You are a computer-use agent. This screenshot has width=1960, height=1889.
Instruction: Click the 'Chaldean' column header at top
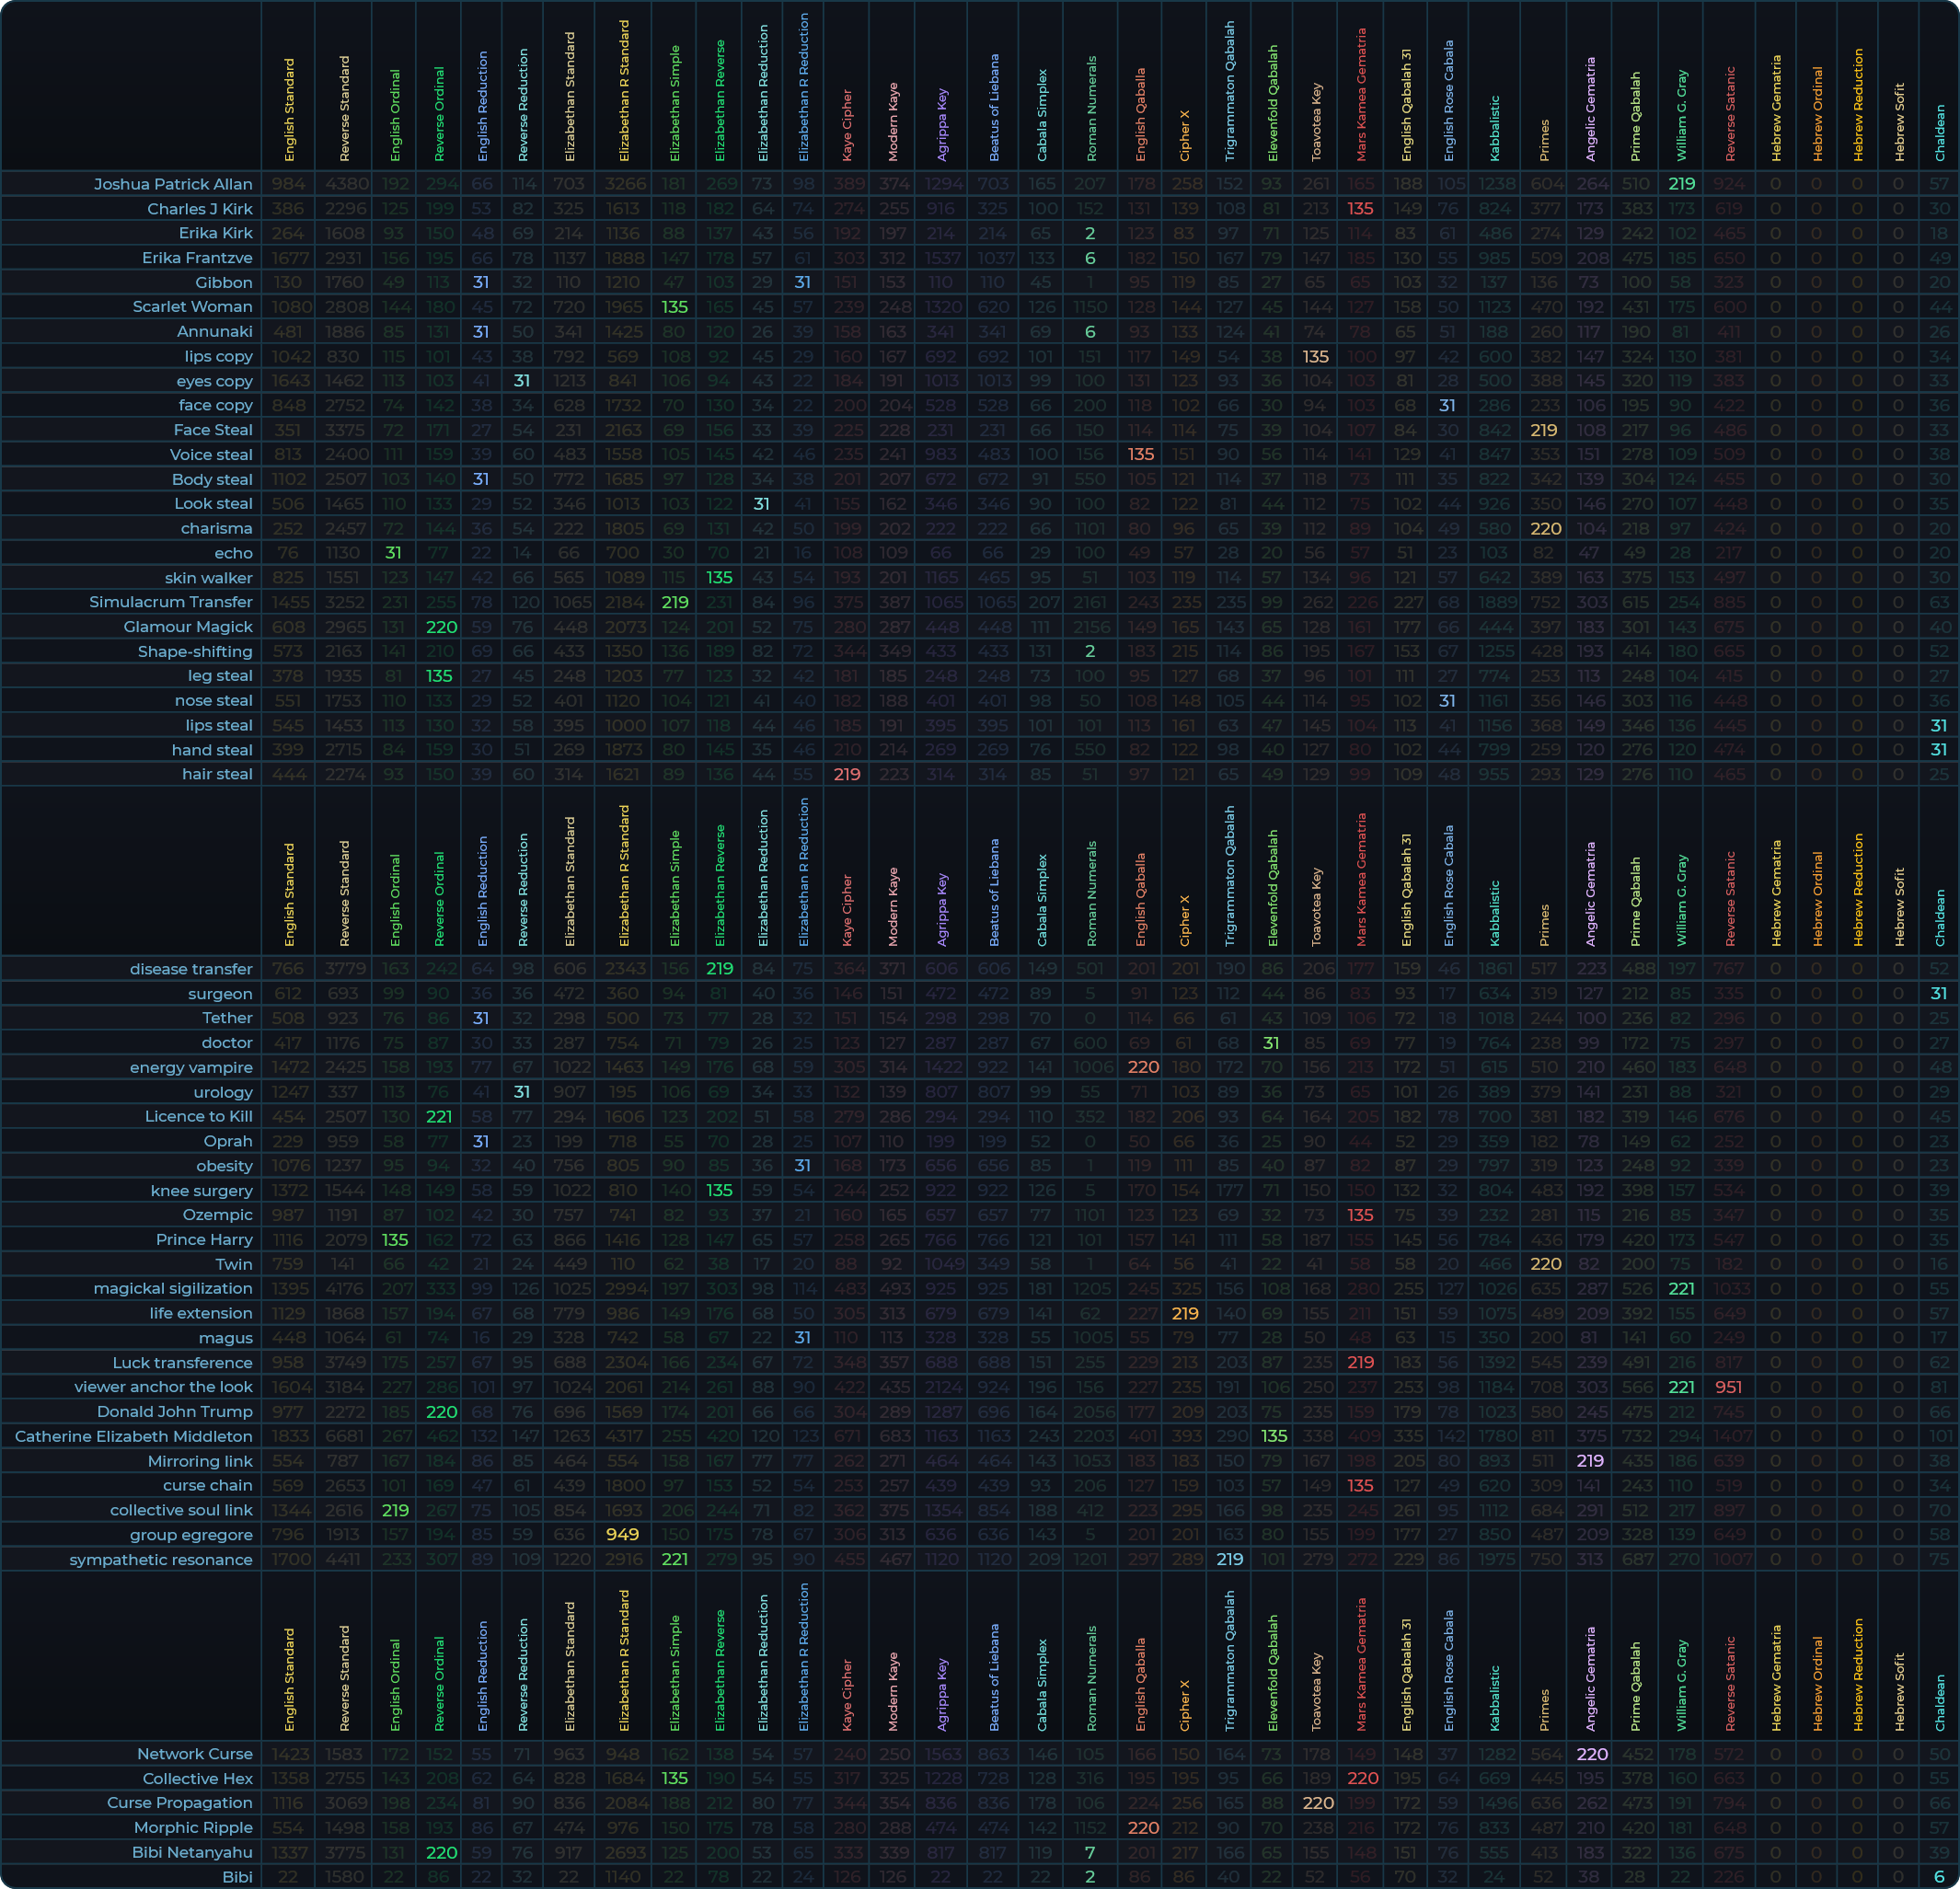1939,133
